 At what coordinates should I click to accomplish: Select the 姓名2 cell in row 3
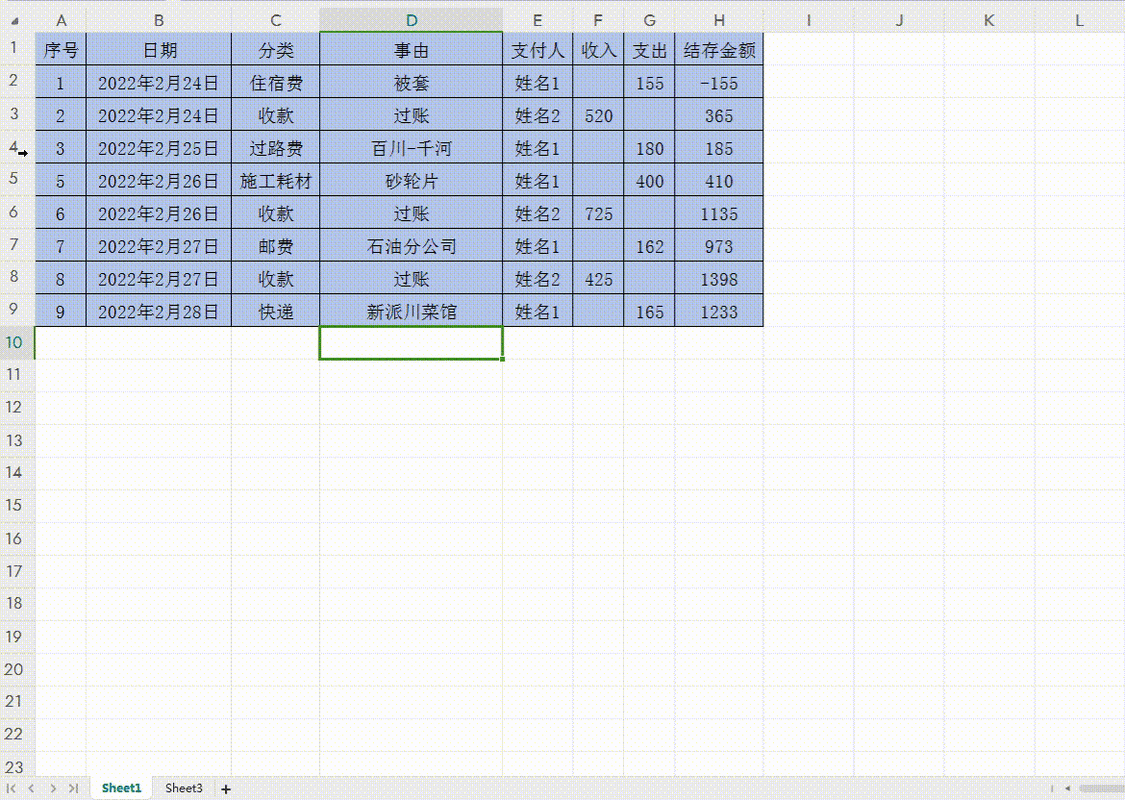[537, 116]
